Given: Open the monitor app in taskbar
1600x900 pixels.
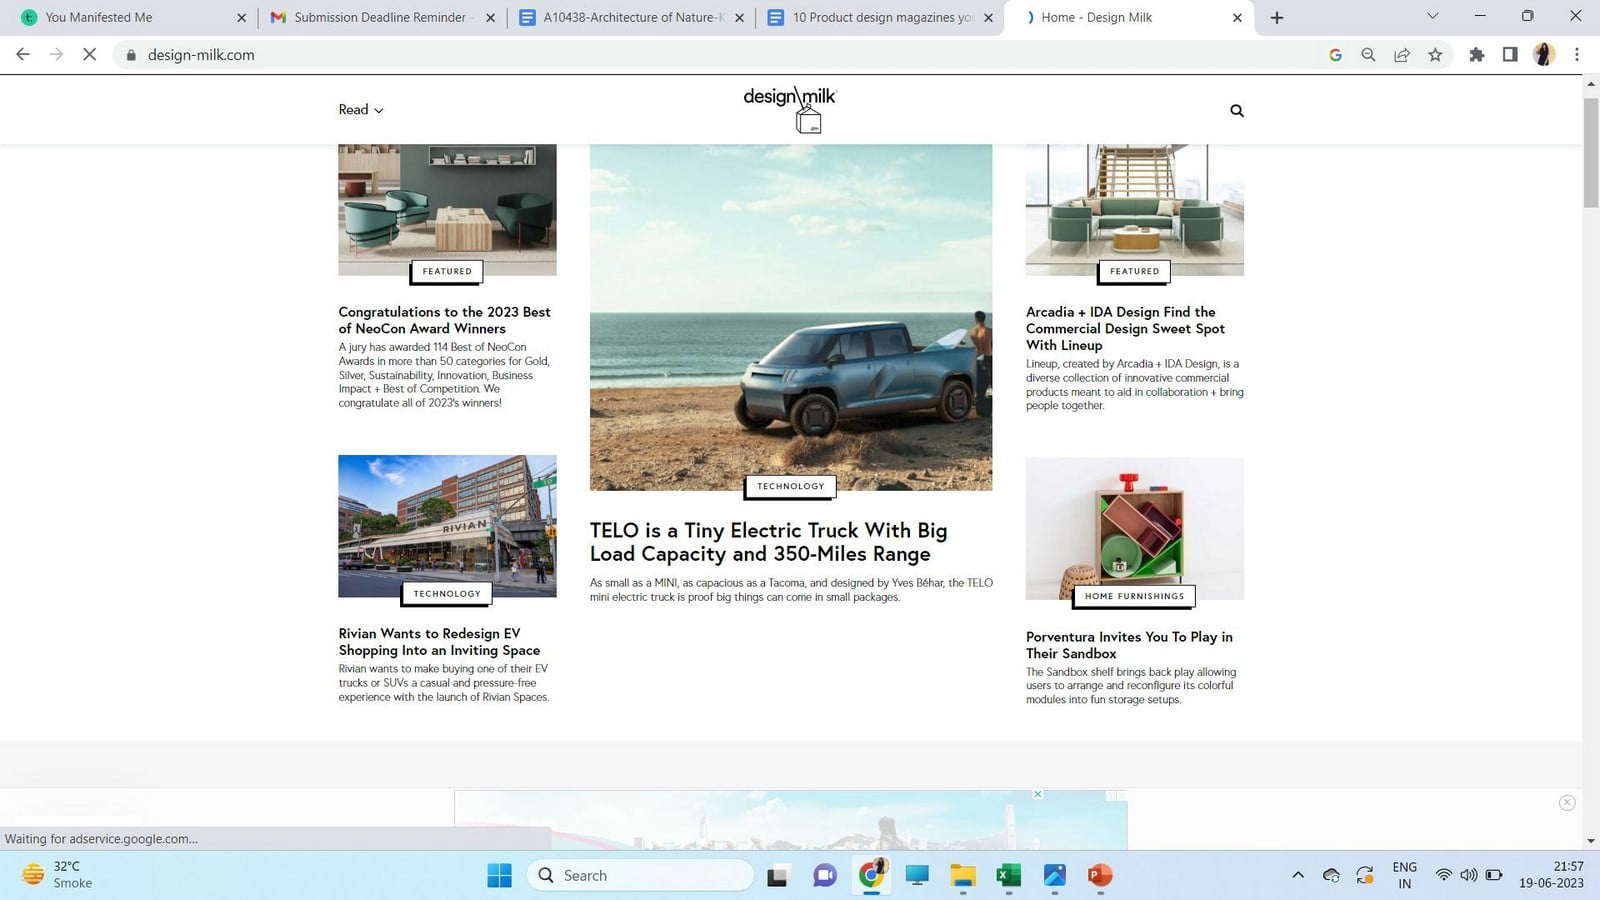Looking at the screenshot, I should pyautogui.click(x=917, y=876).
